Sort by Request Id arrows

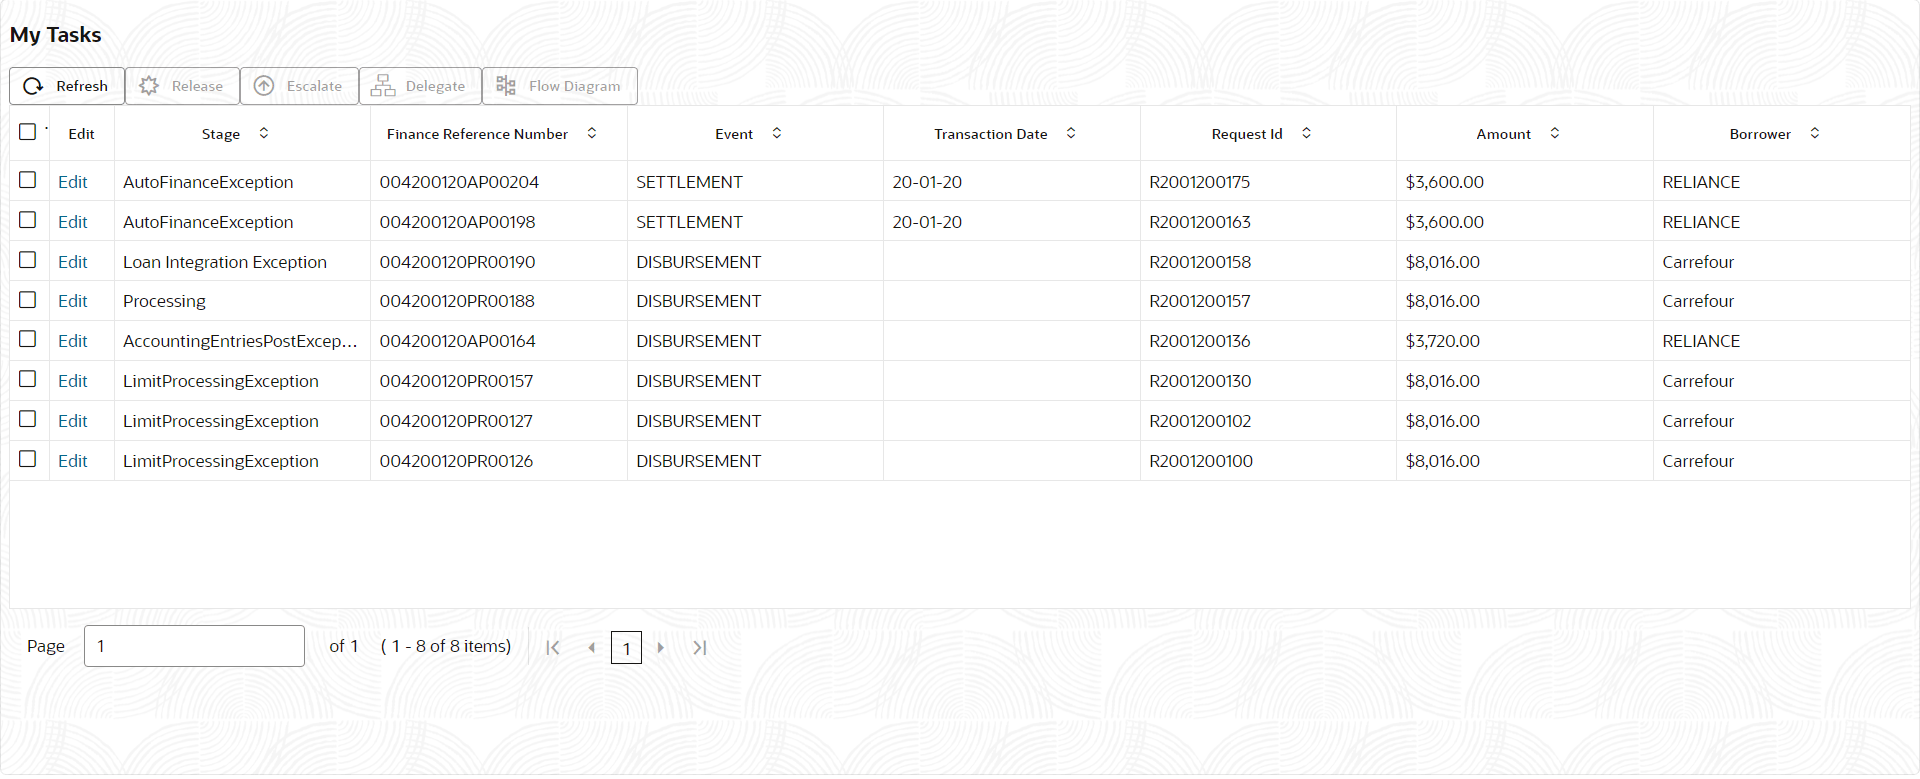(x=1306, y=133)
